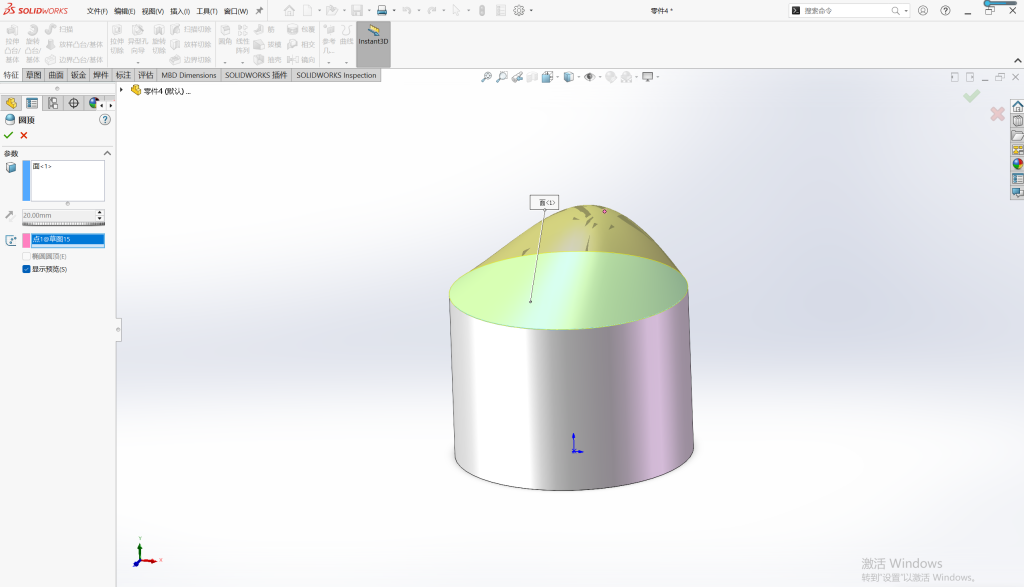
Task: Switch to FeatureManager design tree tab icon
Action: click(11, 103)
